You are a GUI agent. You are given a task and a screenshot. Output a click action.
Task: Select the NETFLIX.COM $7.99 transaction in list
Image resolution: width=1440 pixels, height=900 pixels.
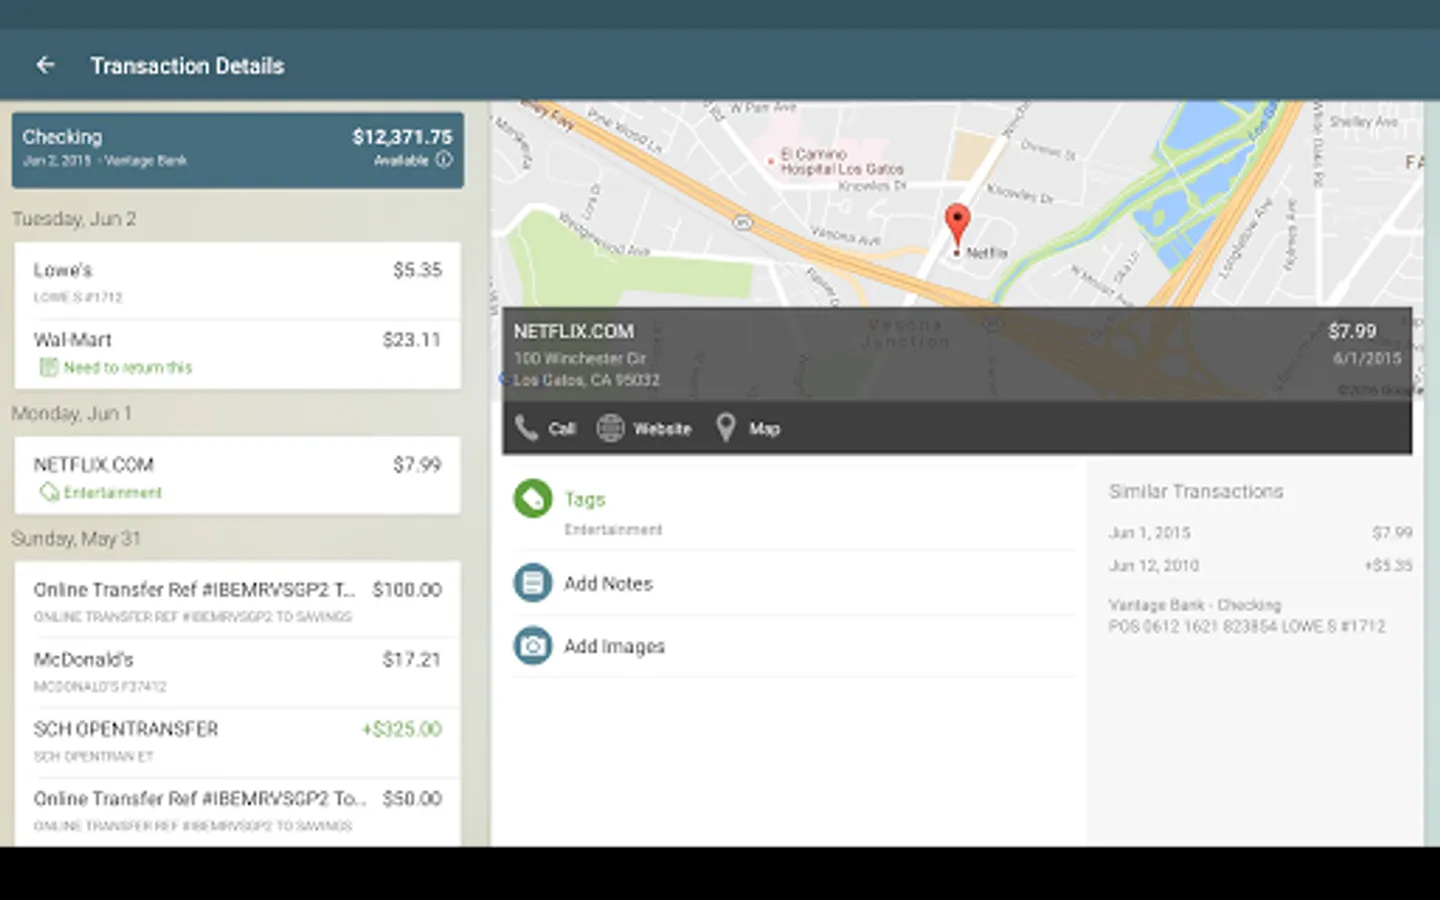[238, 476]
